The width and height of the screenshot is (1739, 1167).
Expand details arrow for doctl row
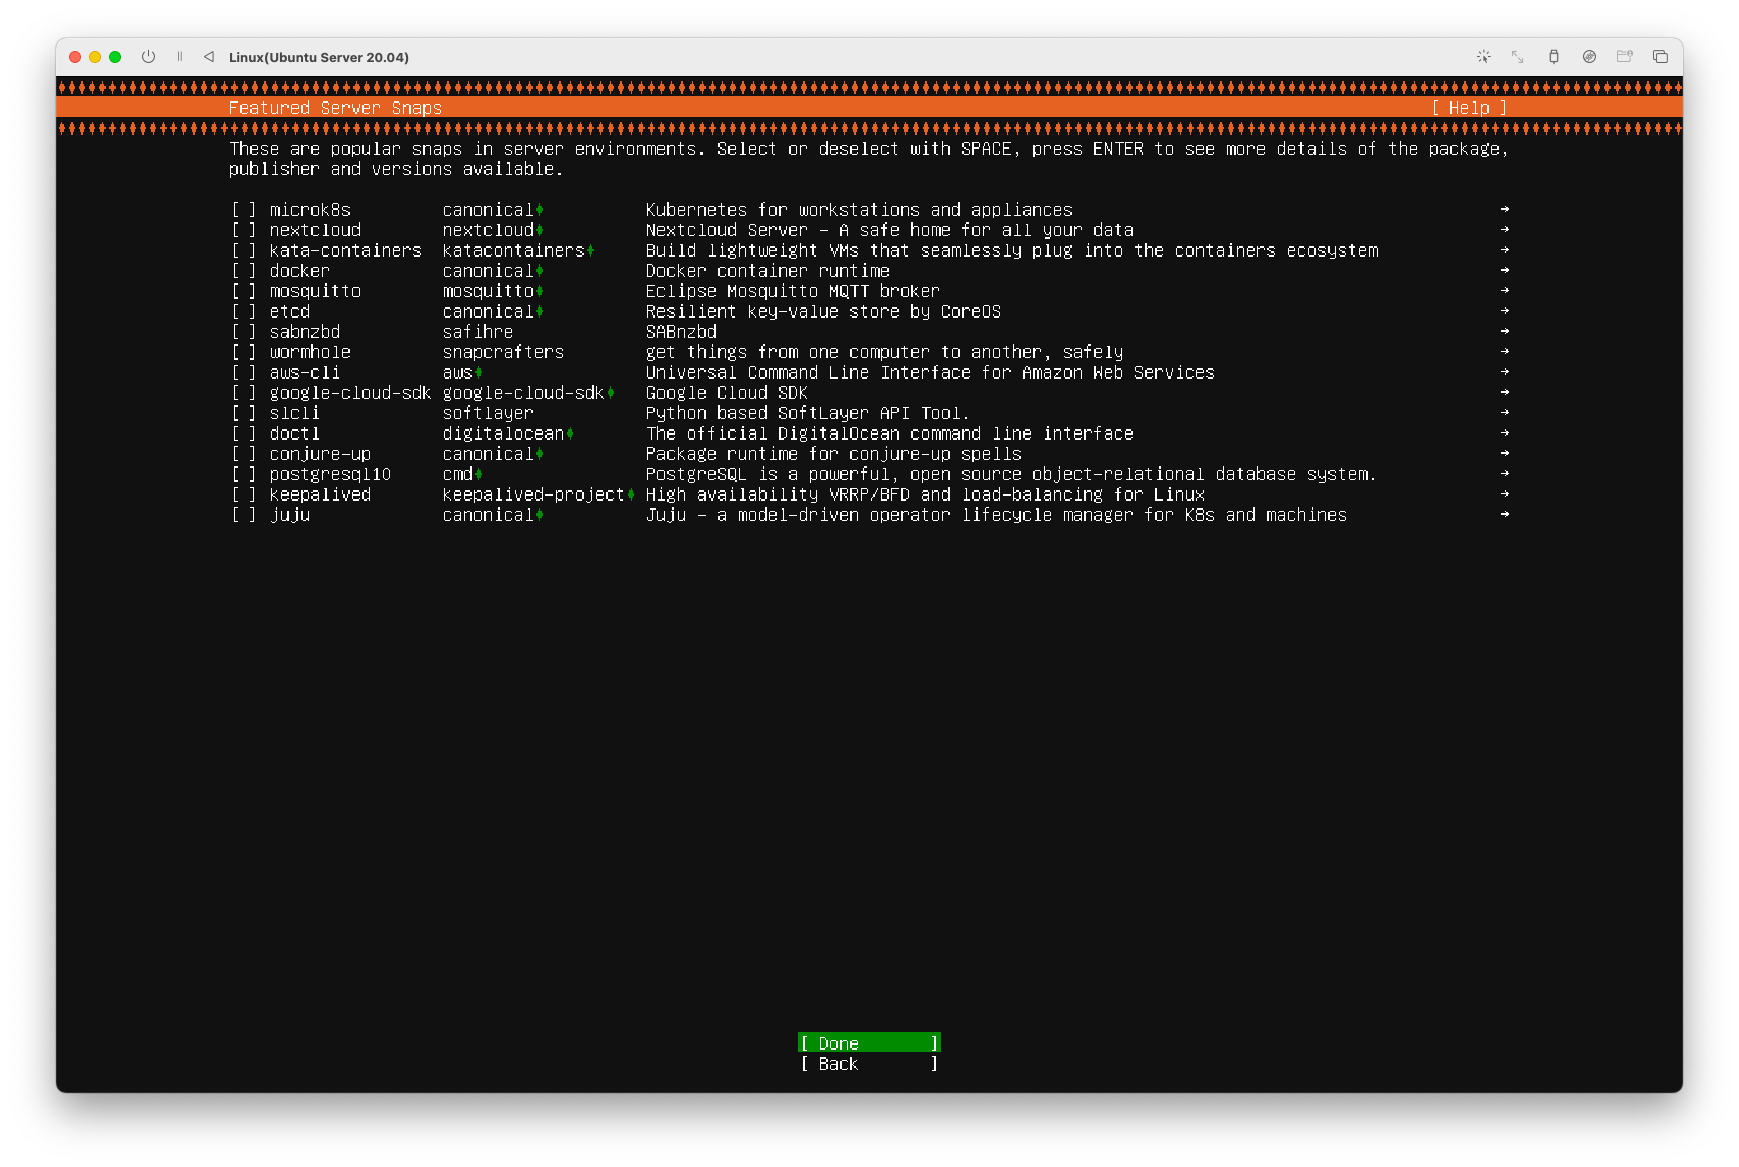(1504, 433)
